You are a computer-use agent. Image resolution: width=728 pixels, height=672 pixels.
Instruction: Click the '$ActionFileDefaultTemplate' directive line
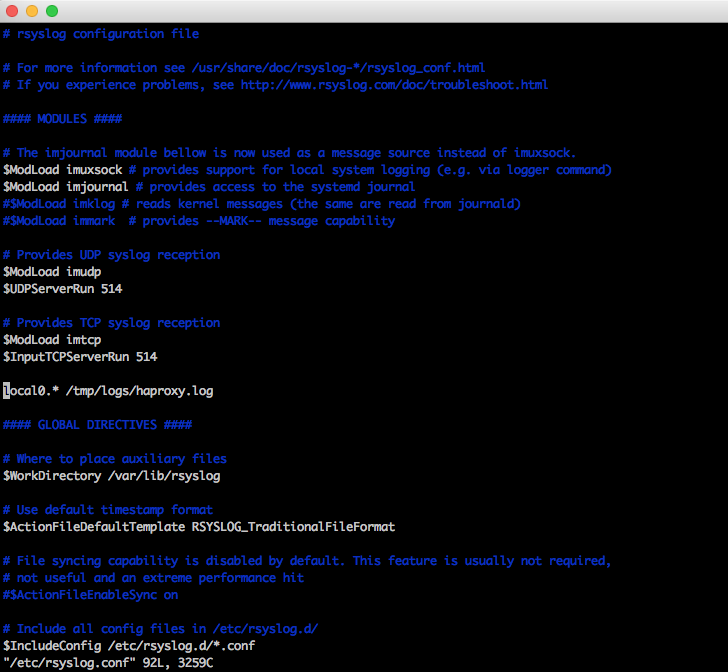coord(199,527)
